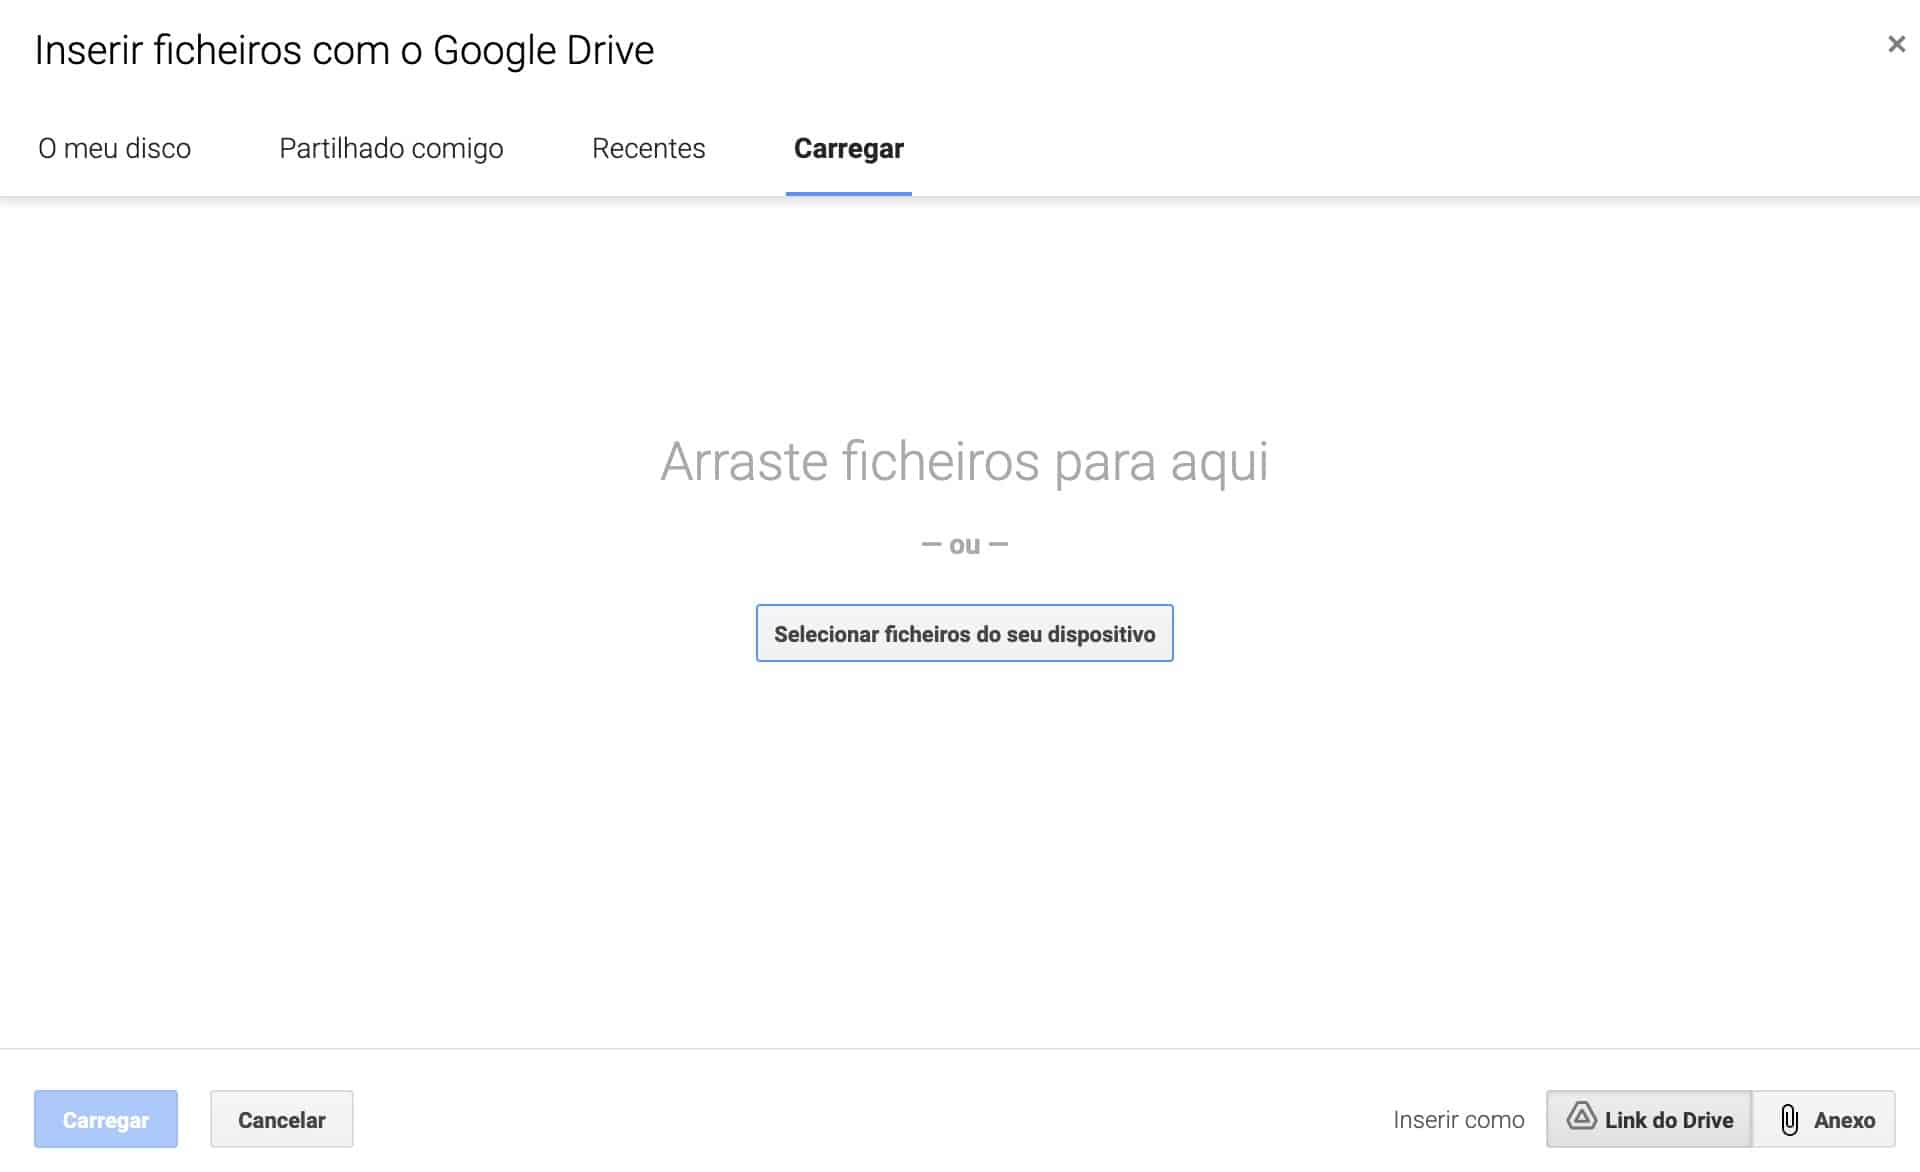Click the "— ou —" separator text
The height and width of the screenshot is (1172, 1920).
(x=964, y=545)
